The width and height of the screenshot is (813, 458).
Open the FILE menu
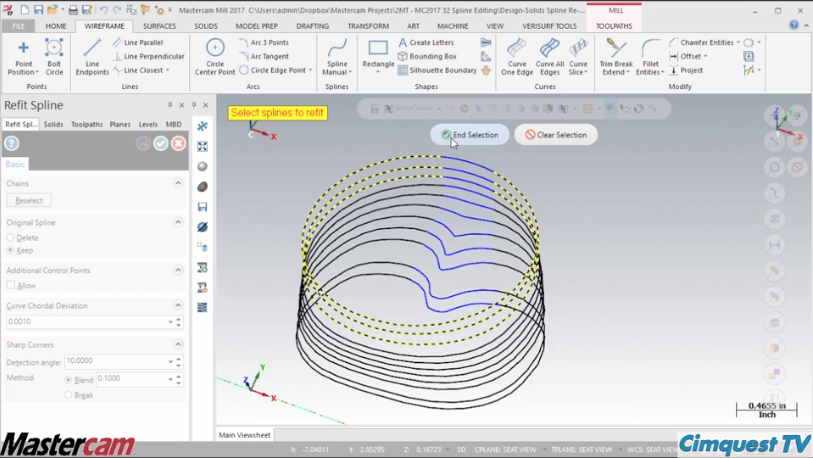(x=18, y=26)
